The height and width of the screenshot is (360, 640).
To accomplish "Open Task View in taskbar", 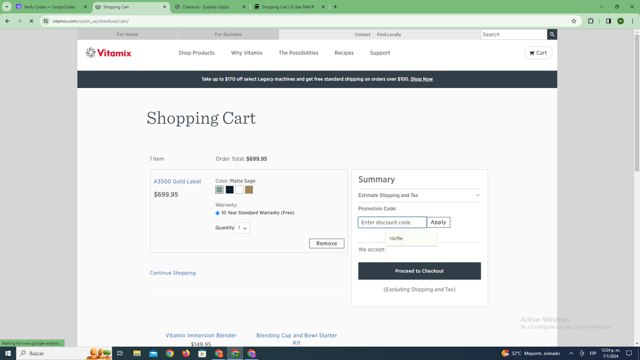I will 120,353.
